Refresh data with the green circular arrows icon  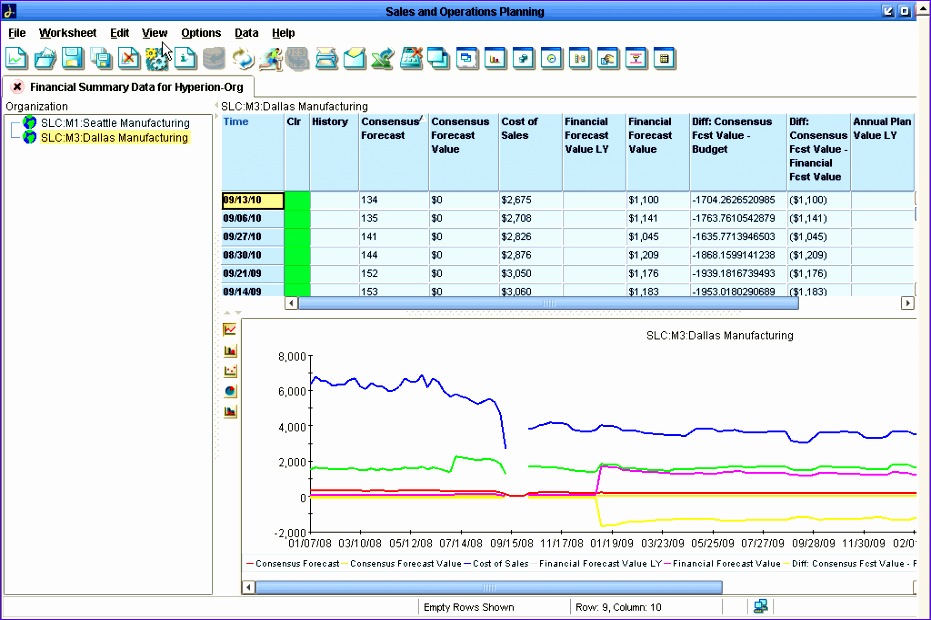[242, 59]
